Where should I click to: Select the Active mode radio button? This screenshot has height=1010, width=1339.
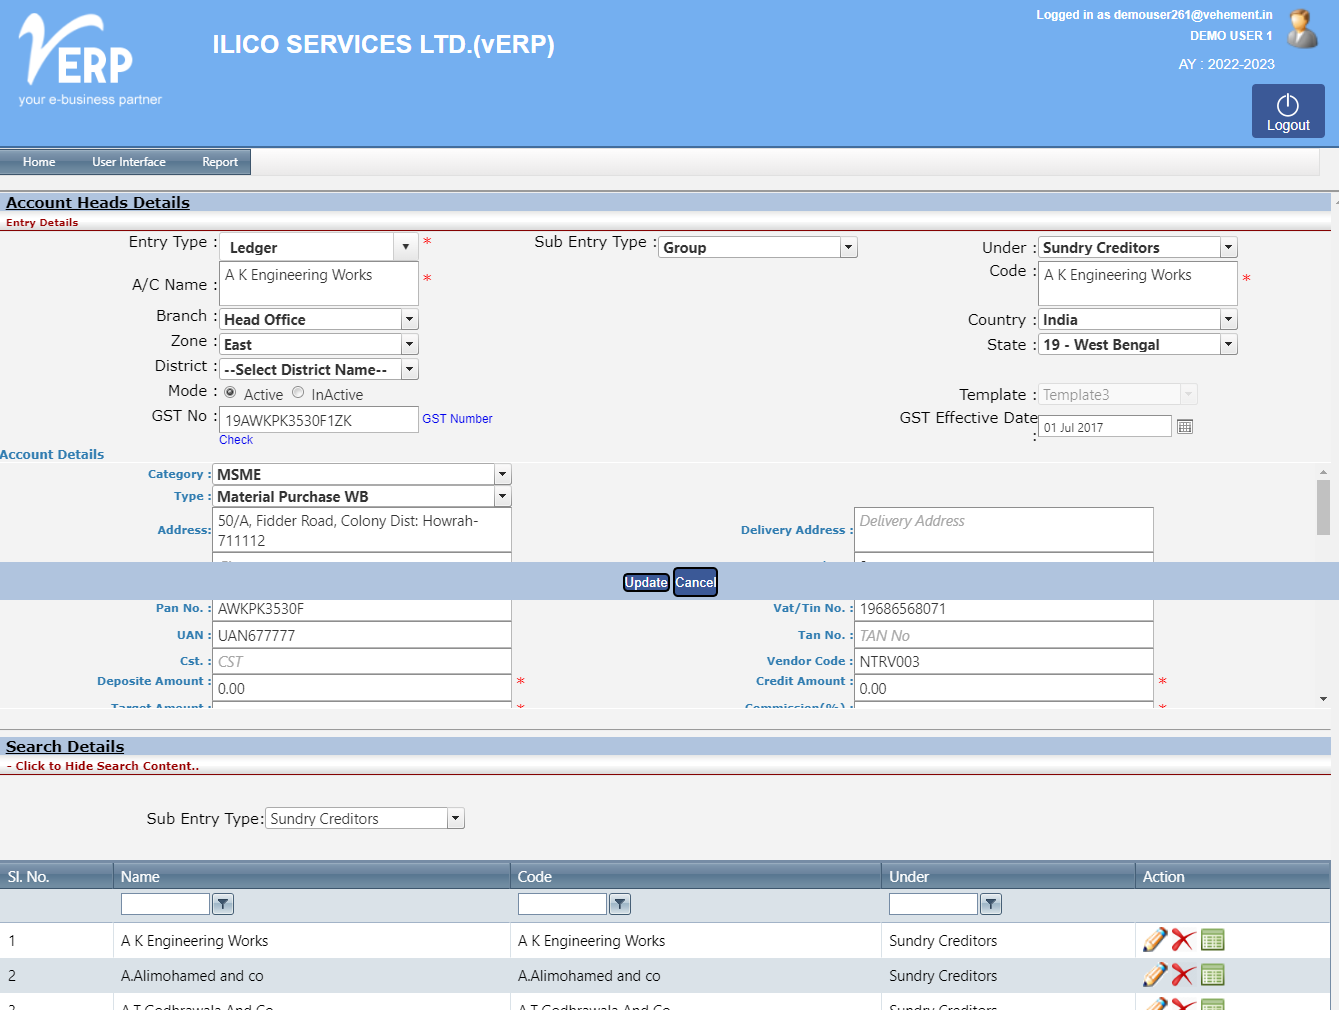click(x=230, y=393)
